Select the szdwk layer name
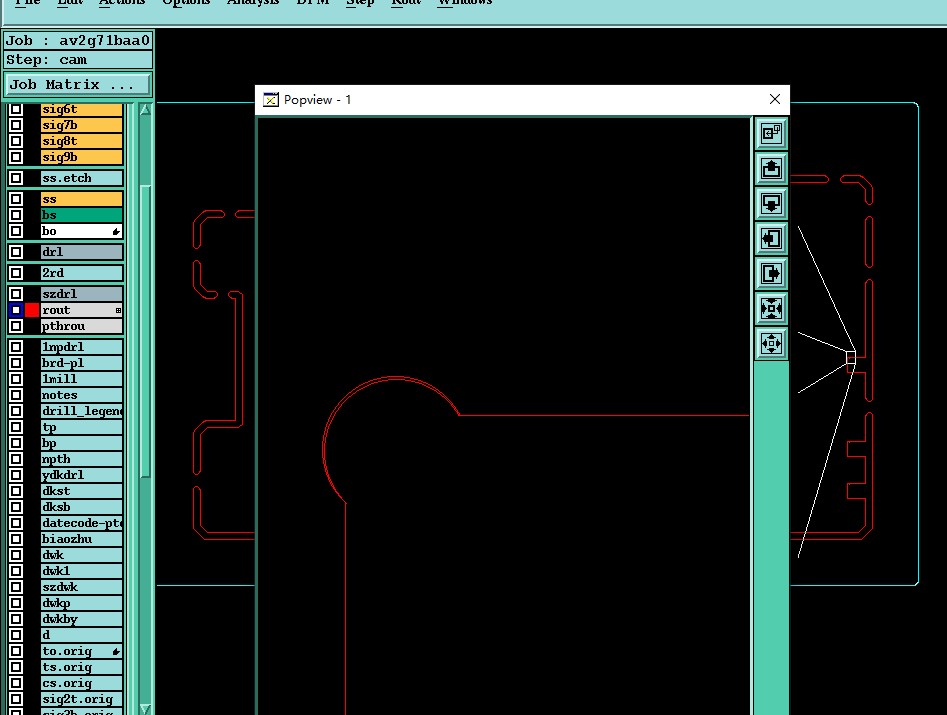Image resolution: width=947 pixels, height=715 pixels. tap(82, 586)
